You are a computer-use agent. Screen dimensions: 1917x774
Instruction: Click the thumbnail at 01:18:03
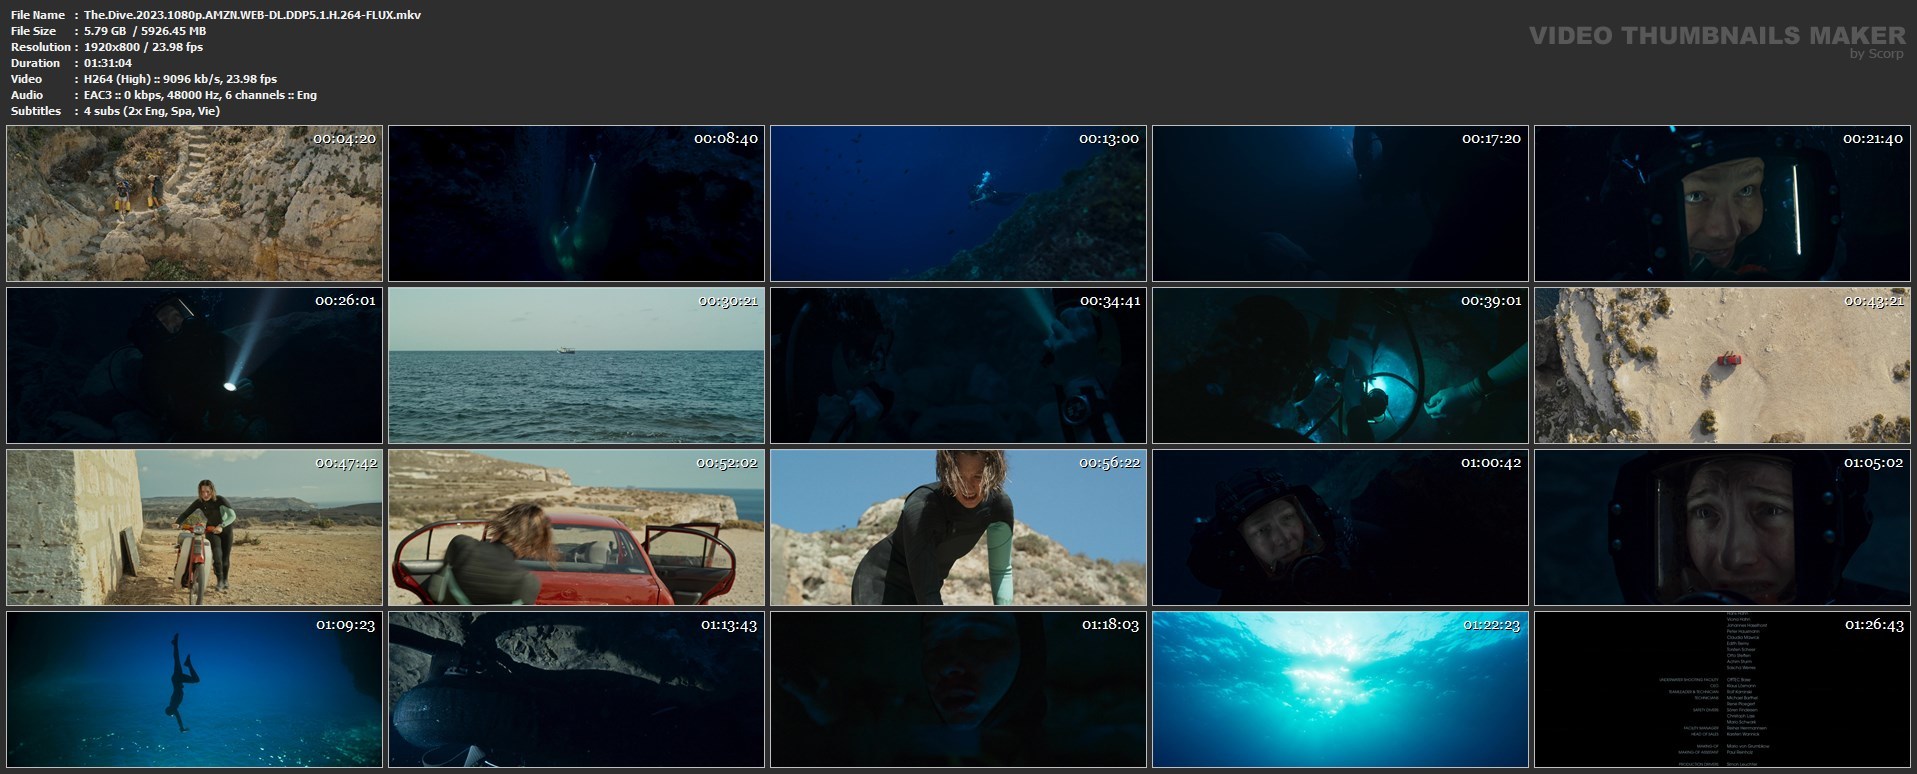click(x=958, y=689)
